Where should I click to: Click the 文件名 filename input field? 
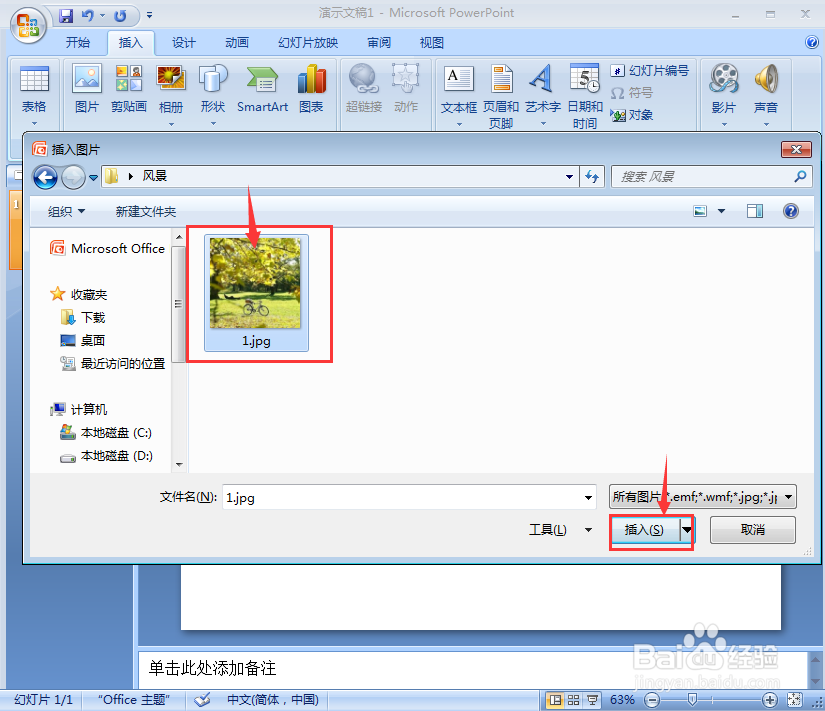(x=409, y=497)
